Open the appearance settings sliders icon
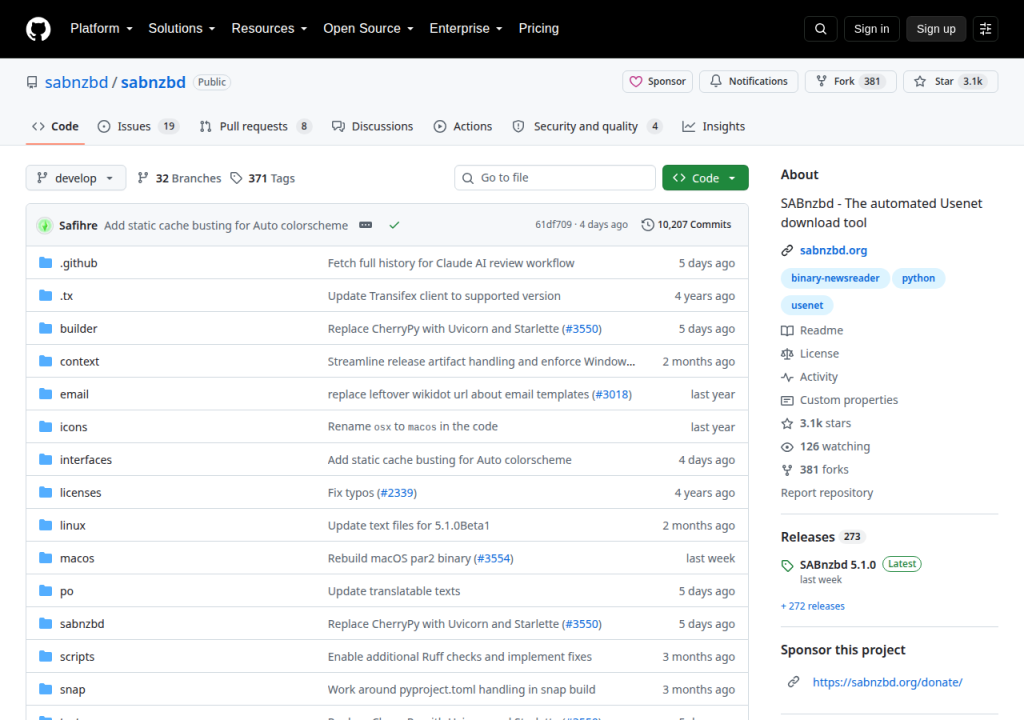The width and height of the screenshot is (1024, 720). [985, 29]
